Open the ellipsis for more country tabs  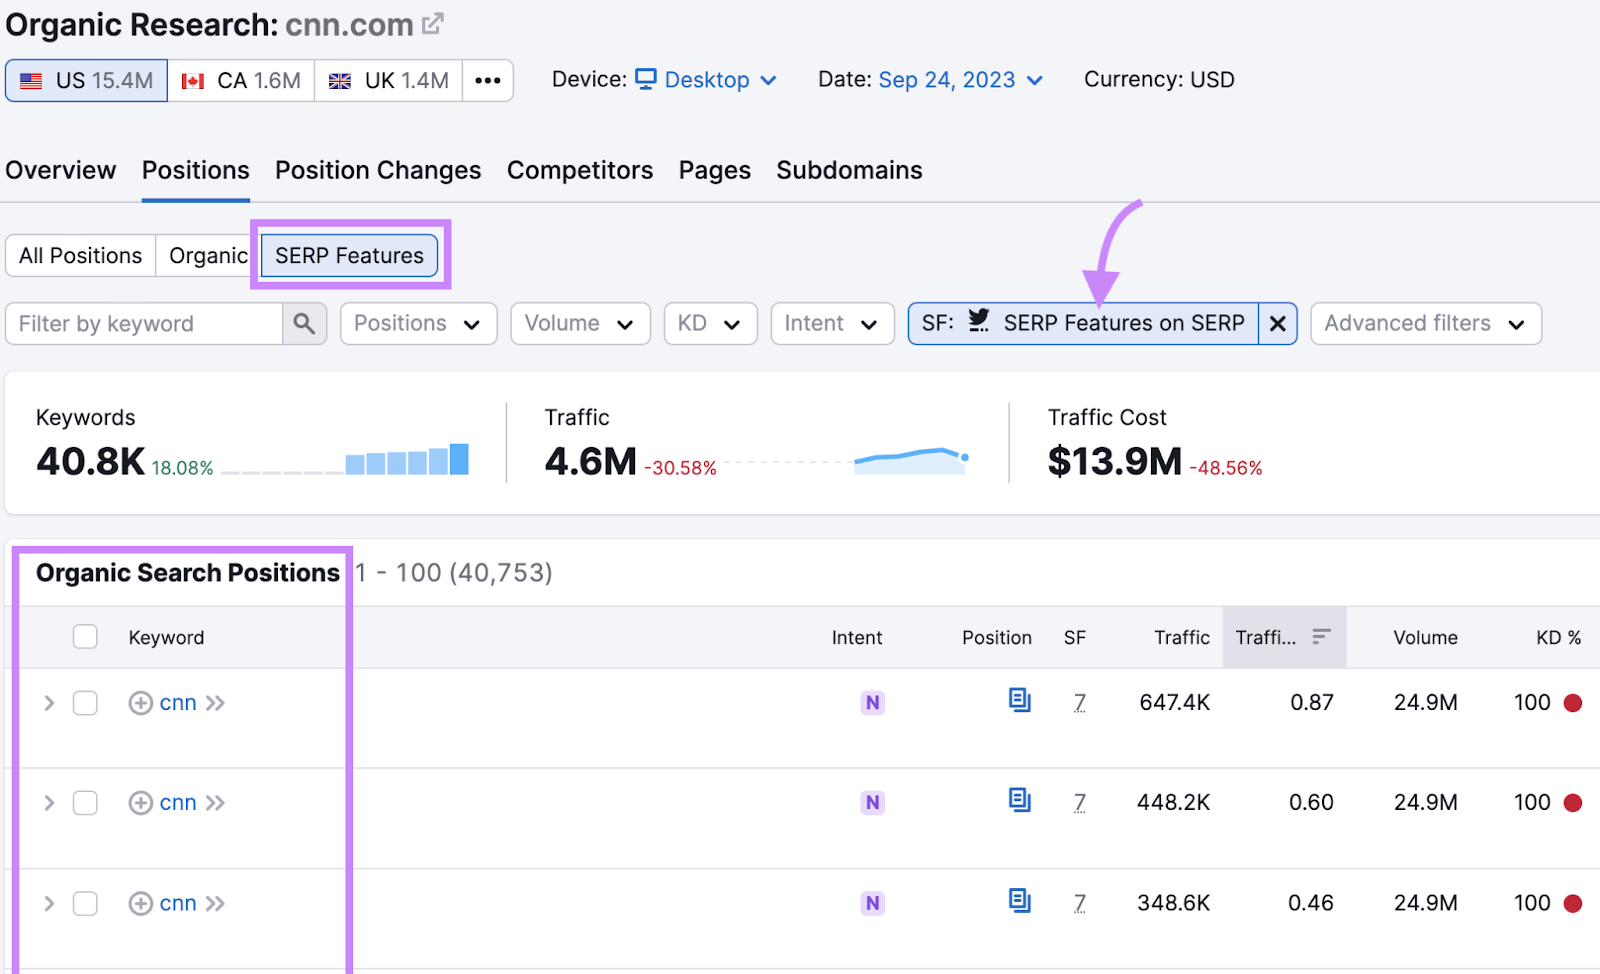(x=487, y=79)
